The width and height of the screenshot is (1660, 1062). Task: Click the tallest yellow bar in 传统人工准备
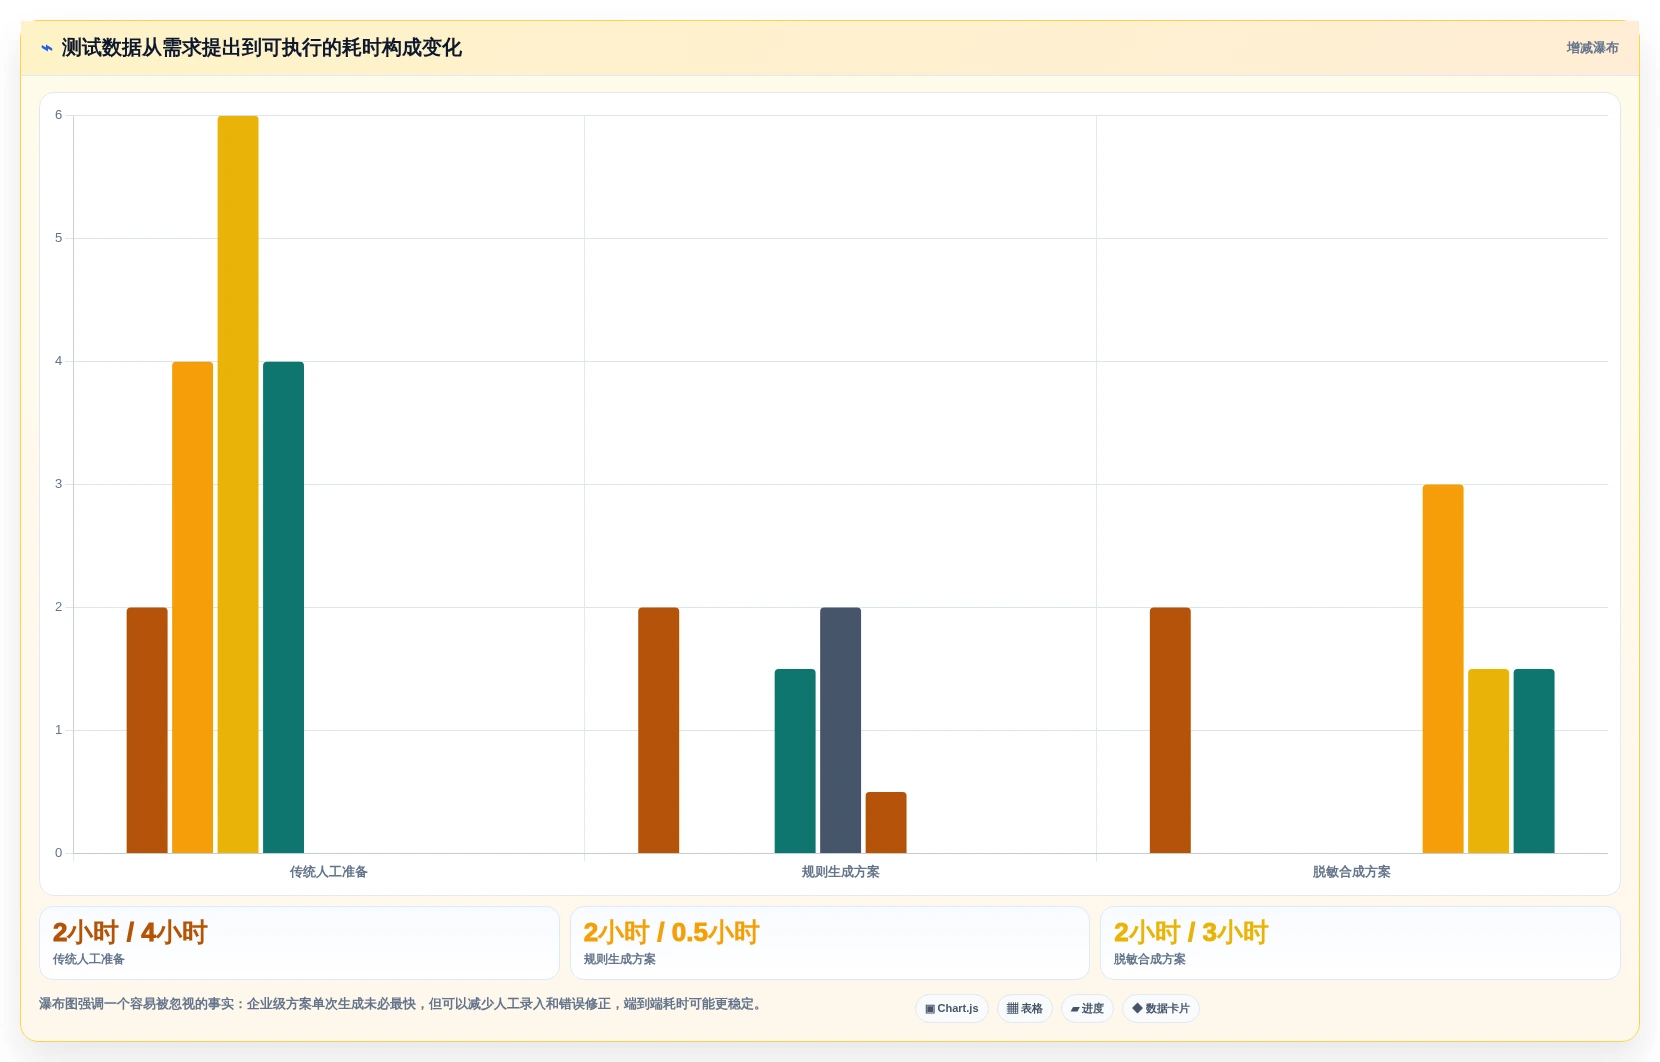tap(238, 484)
